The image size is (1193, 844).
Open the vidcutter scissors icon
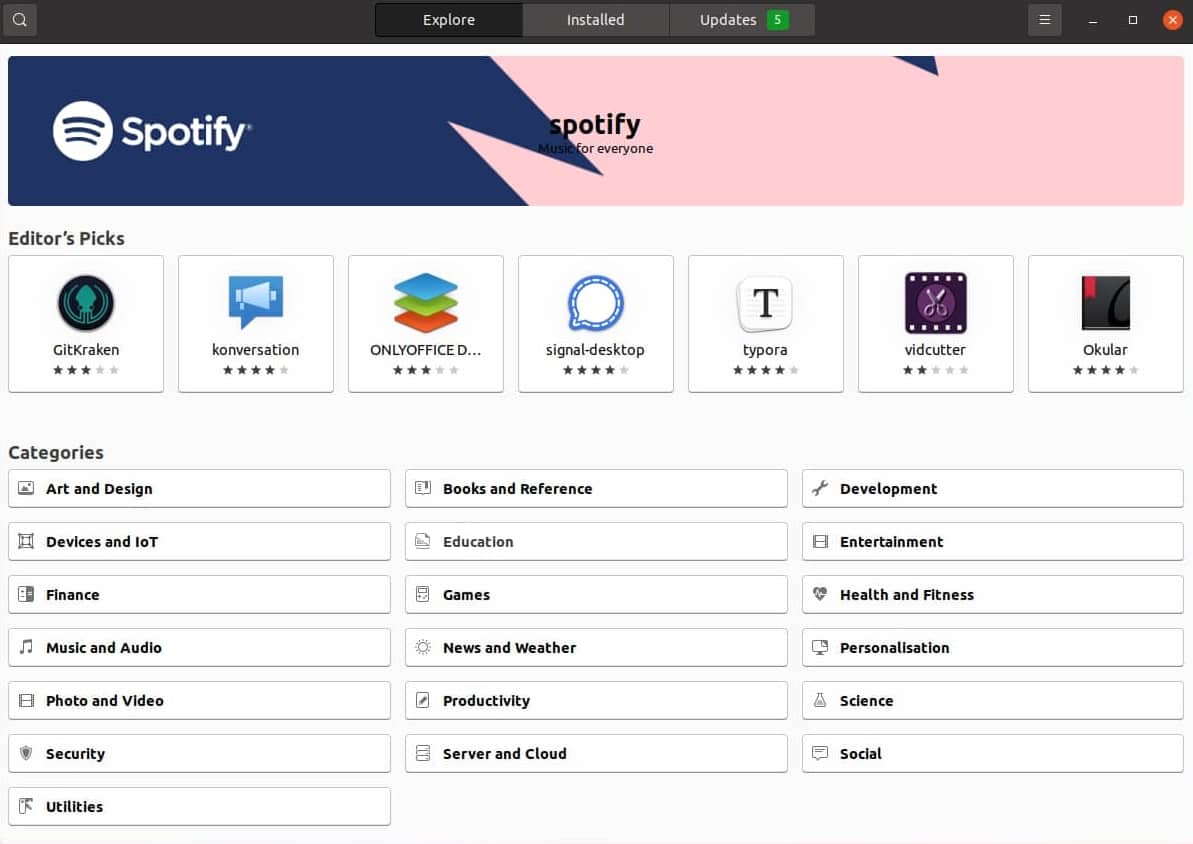[x=936, y=303]
